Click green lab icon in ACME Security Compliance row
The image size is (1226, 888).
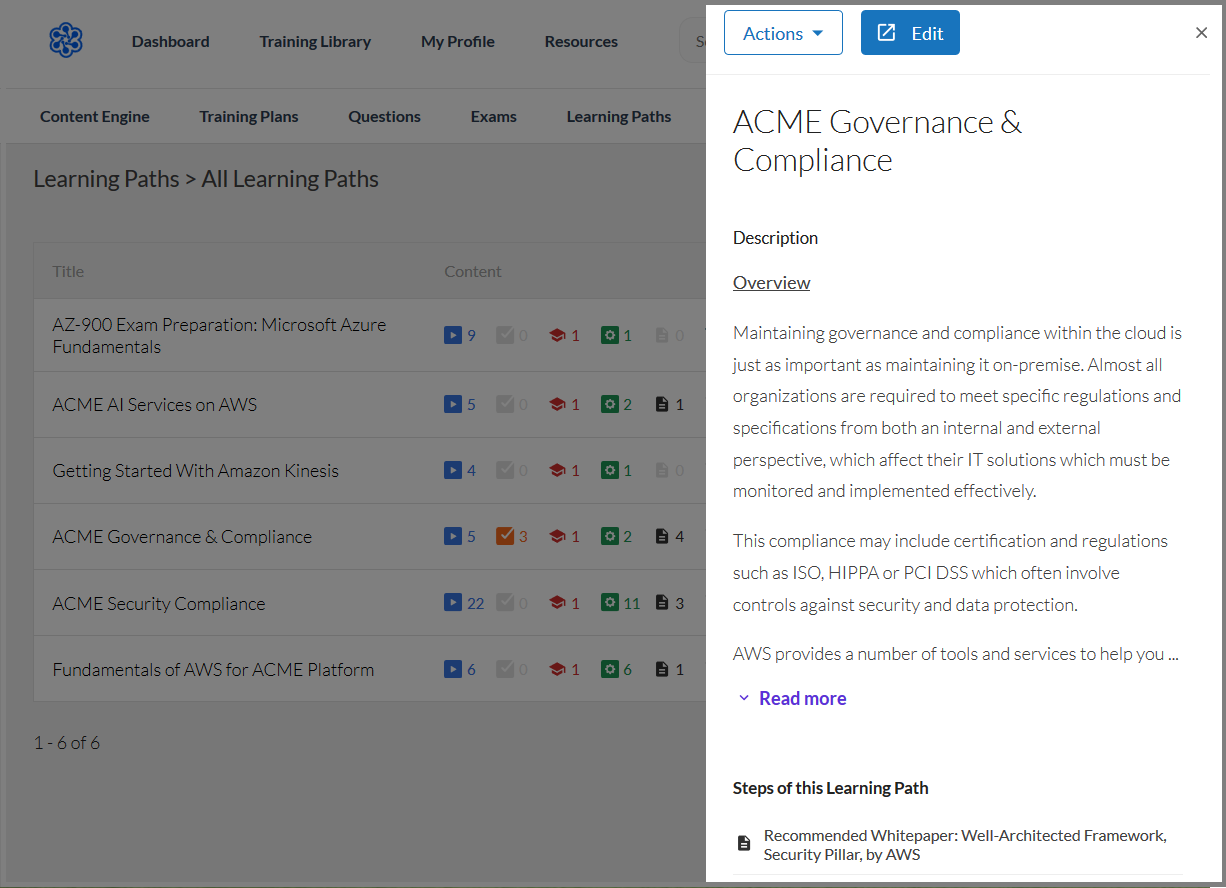pos(610,603)
